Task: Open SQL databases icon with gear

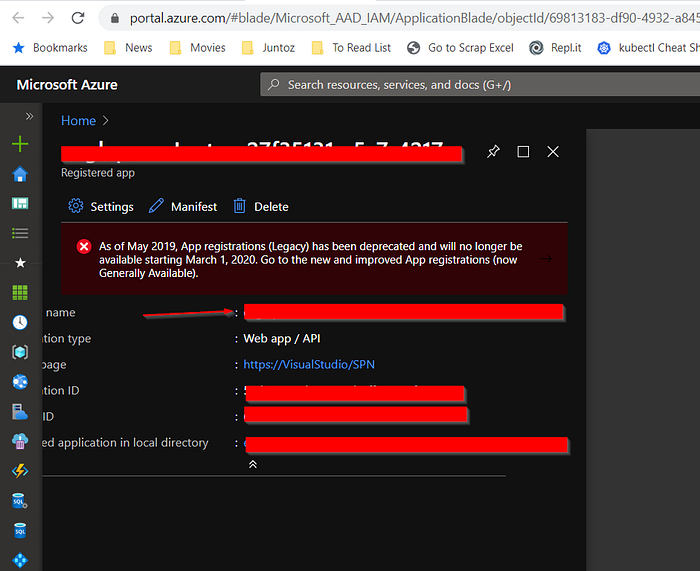Action: click(x=20, y=501)
